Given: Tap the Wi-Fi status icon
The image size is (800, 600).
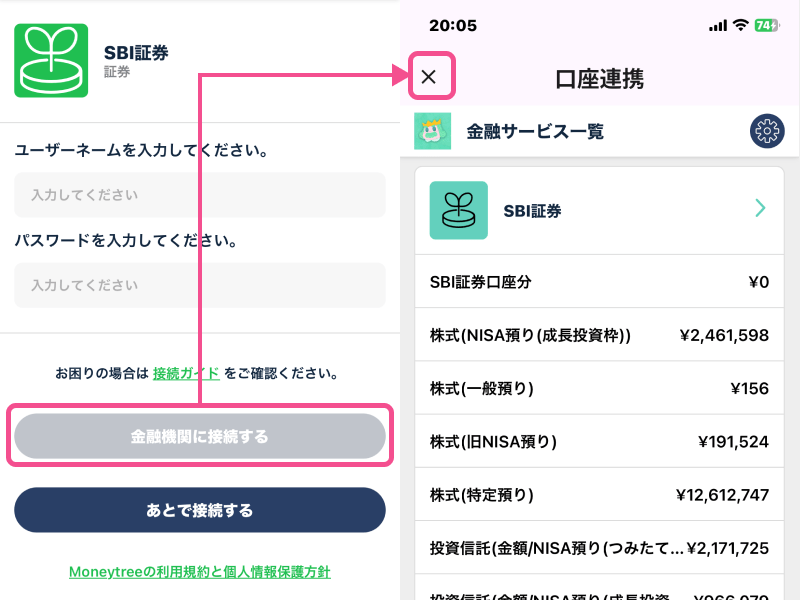Looking at the screenshot, I should pos(740,25).
